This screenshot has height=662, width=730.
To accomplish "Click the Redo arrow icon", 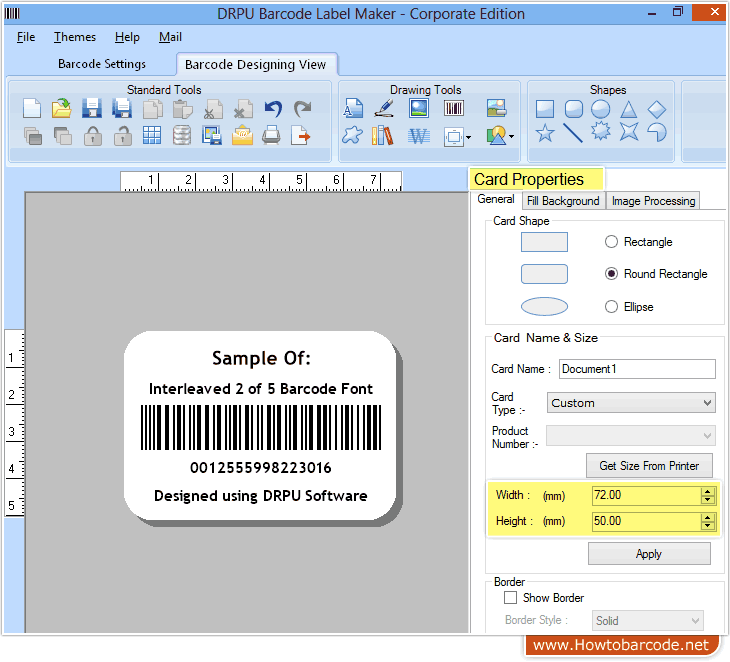I will point(303,109).
